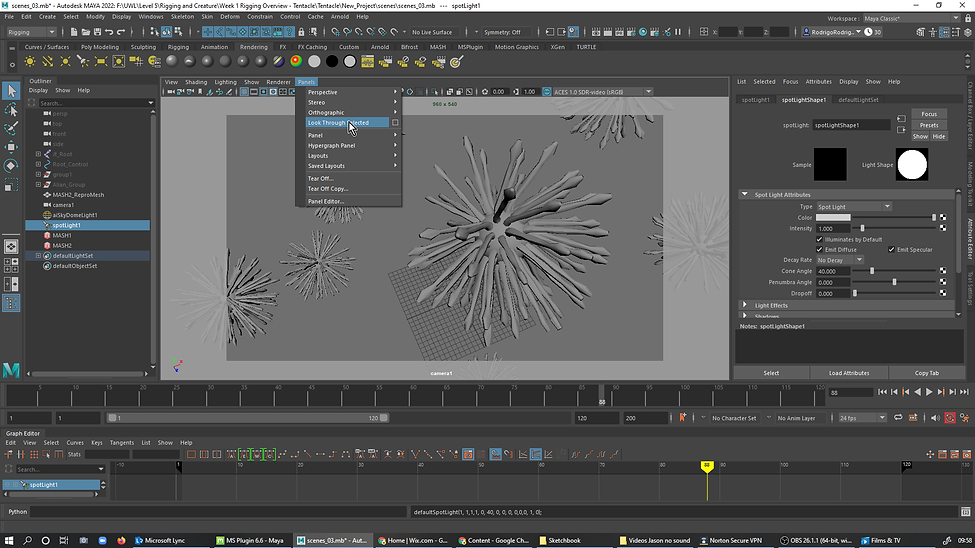Choose Look Through Selected menu item
975x548 pixels.
[348, 123]
